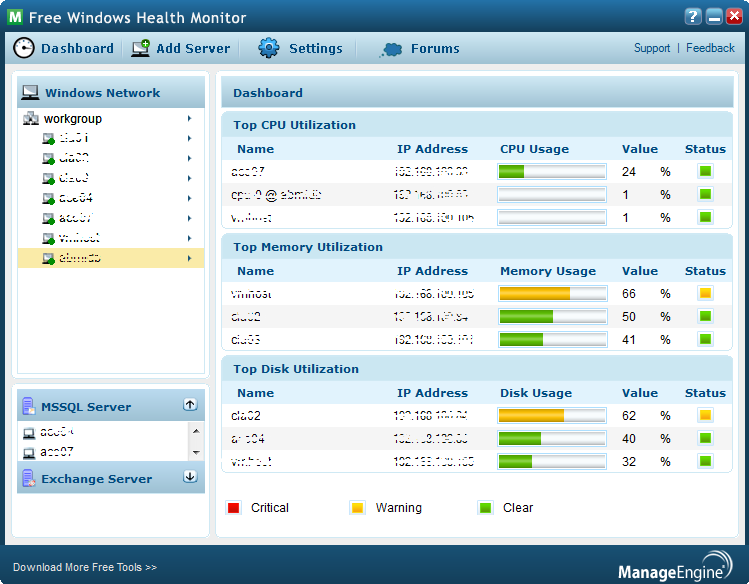Click the yellow status square of 66% memory row

pyautogui.click(x=705, y=293)
